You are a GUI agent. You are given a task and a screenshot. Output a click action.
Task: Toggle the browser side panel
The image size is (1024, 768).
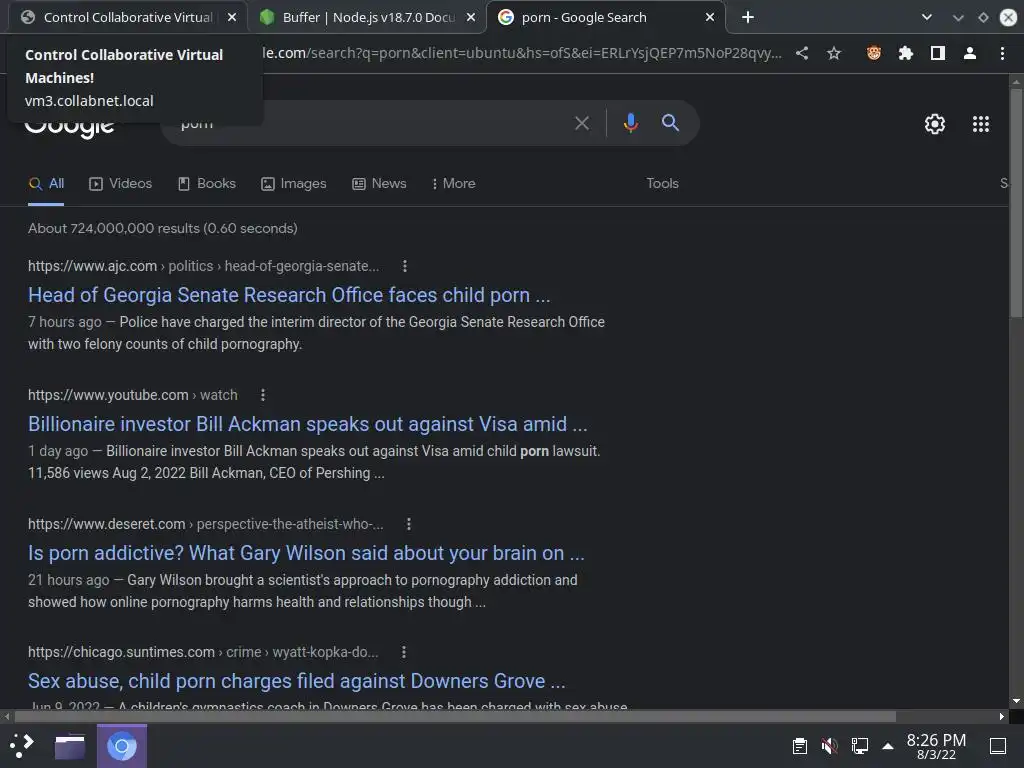(938, 54)
